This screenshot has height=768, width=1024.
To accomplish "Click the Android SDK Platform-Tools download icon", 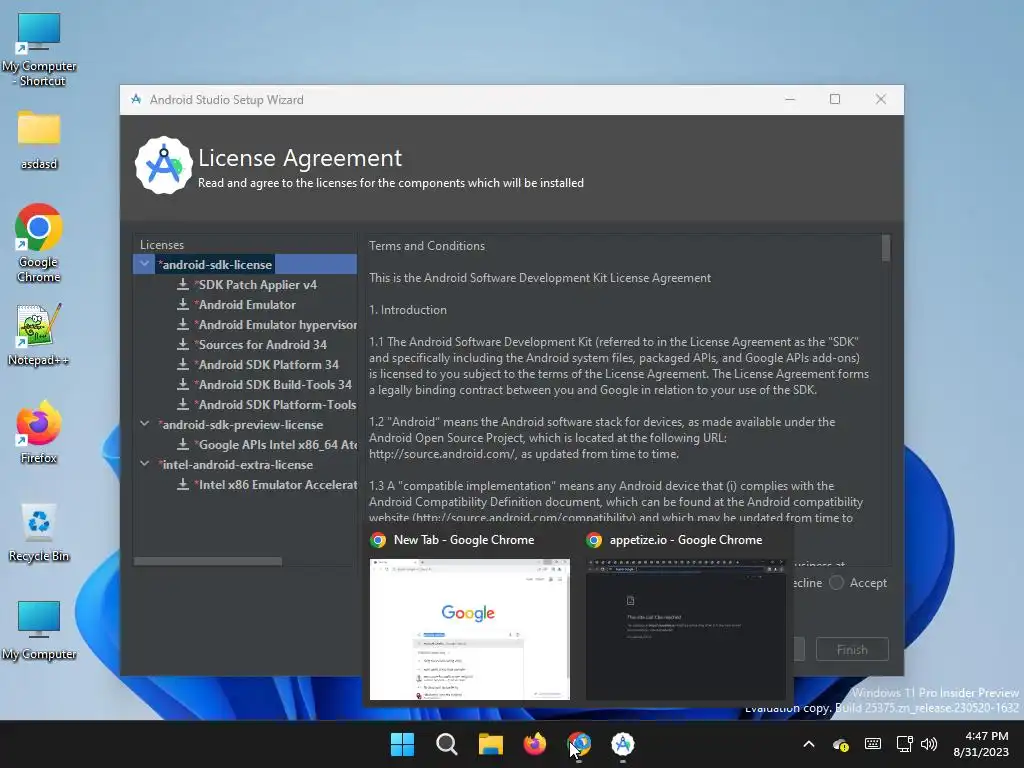I will click(x=183, y=404).
